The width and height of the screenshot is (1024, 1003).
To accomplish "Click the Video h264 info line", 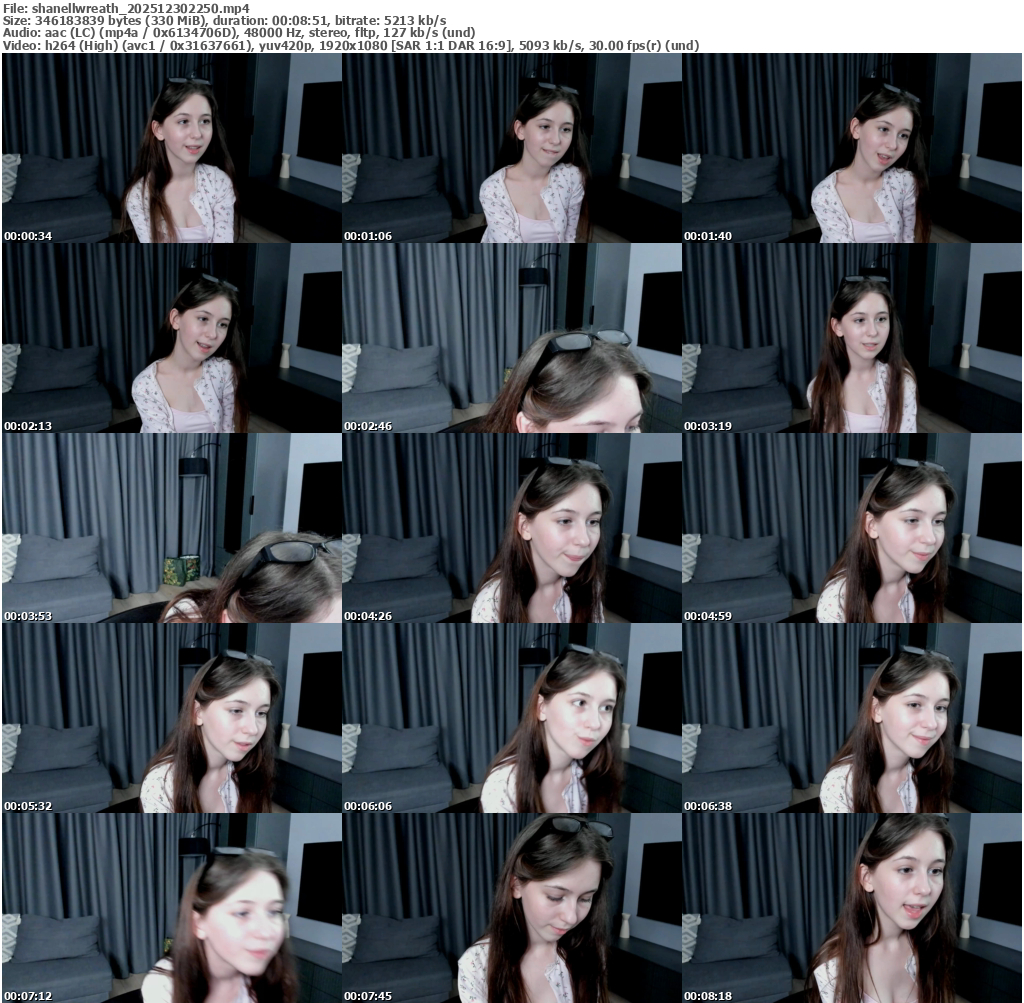I will click(x=350, y=45).
